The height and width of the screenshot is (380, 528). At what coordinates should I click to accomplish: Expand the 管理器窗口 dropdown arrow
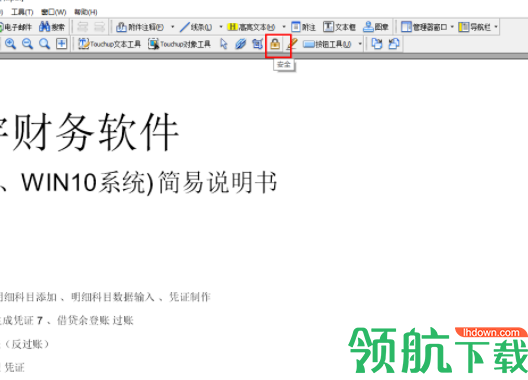[452, 27]
